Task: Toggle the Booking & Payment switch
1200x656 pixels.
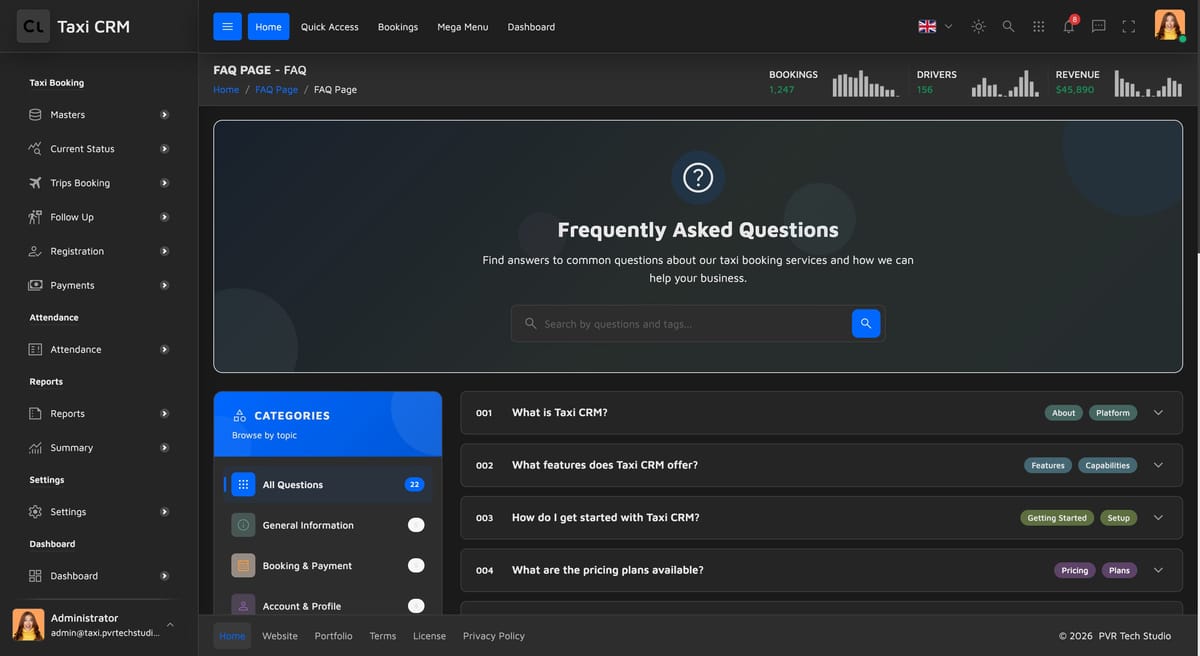Action: [x=416, y=565]
